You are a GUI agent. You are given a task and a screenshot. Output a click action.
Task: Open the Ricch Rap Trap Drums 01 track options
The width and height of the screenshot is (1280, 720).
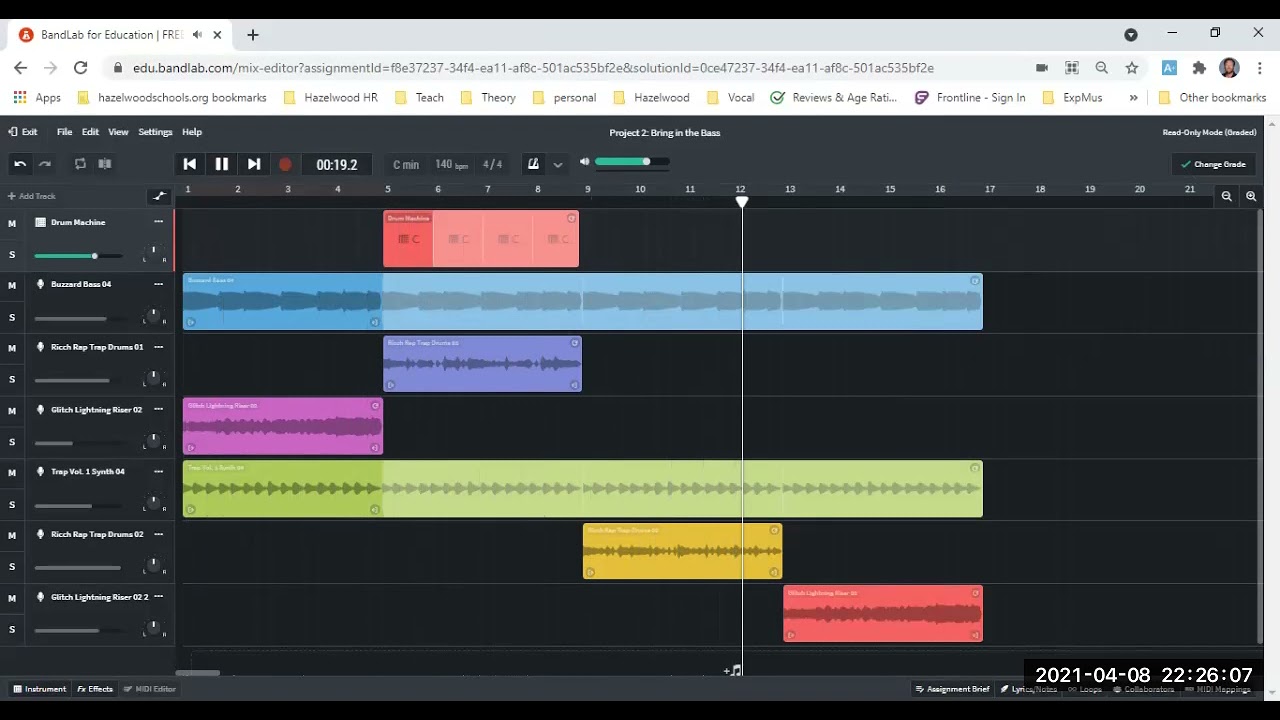coord(158,347)
